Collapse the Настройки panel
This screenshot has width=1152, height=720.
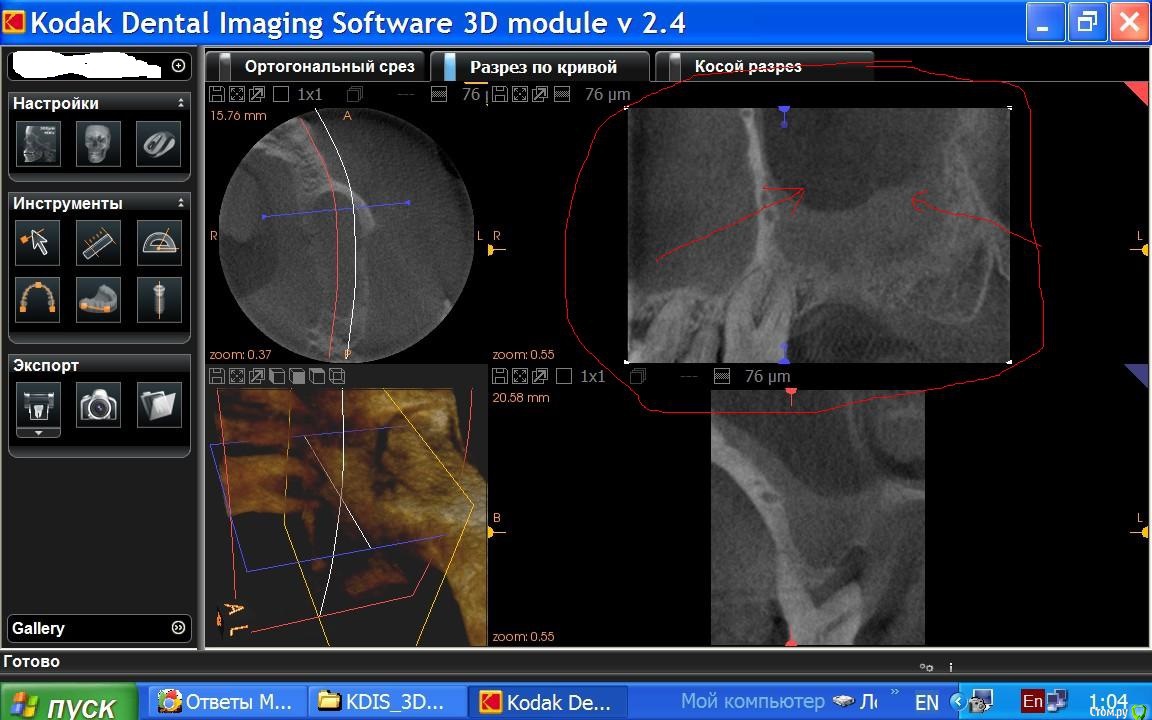(x=181, y=103)
